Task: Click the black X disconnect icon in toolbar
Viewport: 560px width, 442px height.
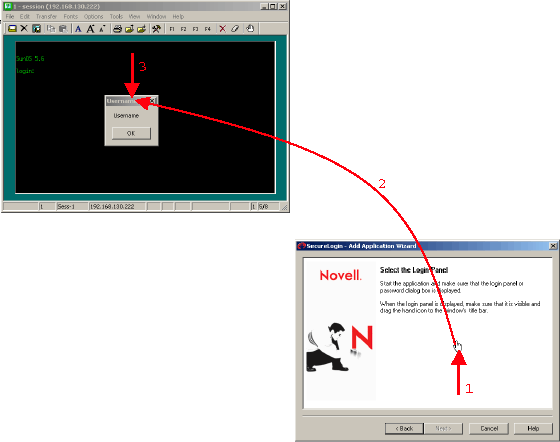Action: click(24, 28)
